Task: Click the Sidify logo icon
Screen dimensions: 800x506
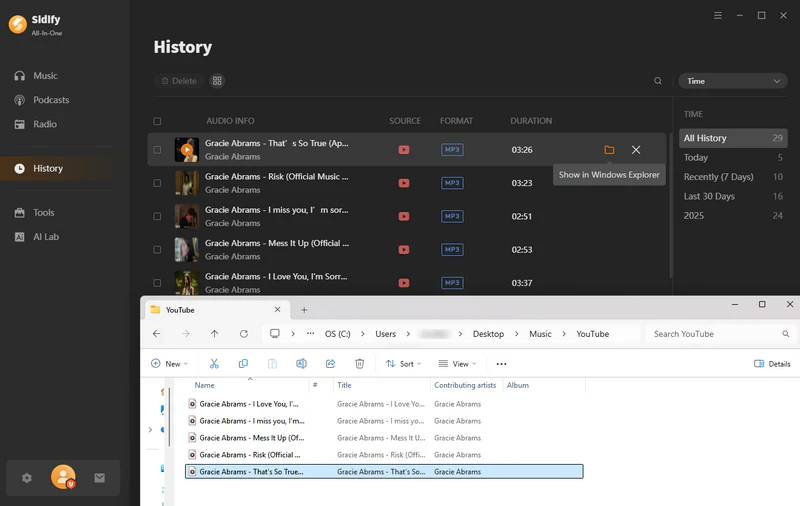Action: point(17,24)
